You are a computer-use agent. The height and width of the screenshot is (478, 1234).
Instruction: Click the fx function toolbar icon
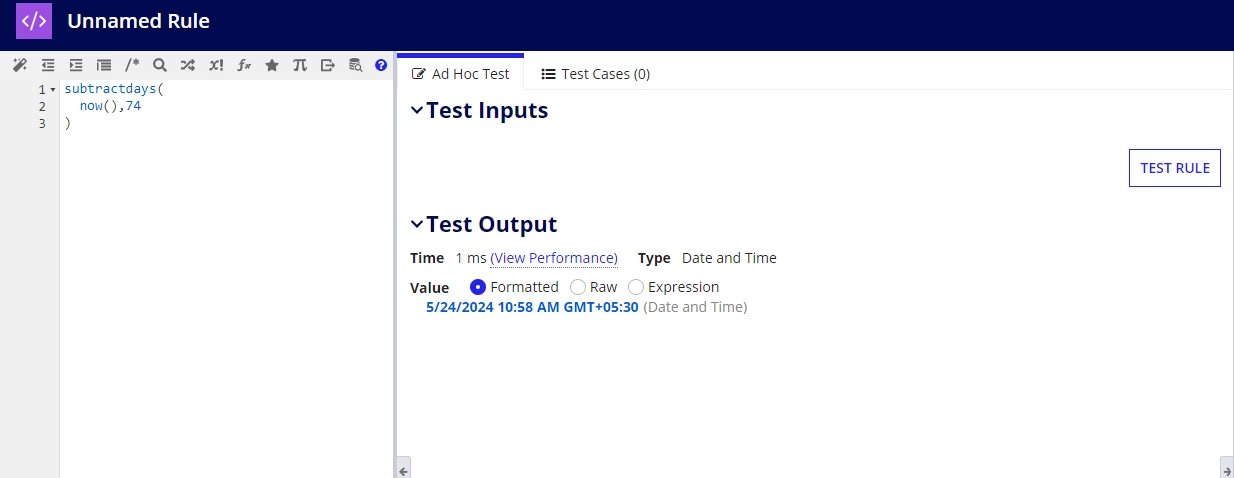coord(244,65)
